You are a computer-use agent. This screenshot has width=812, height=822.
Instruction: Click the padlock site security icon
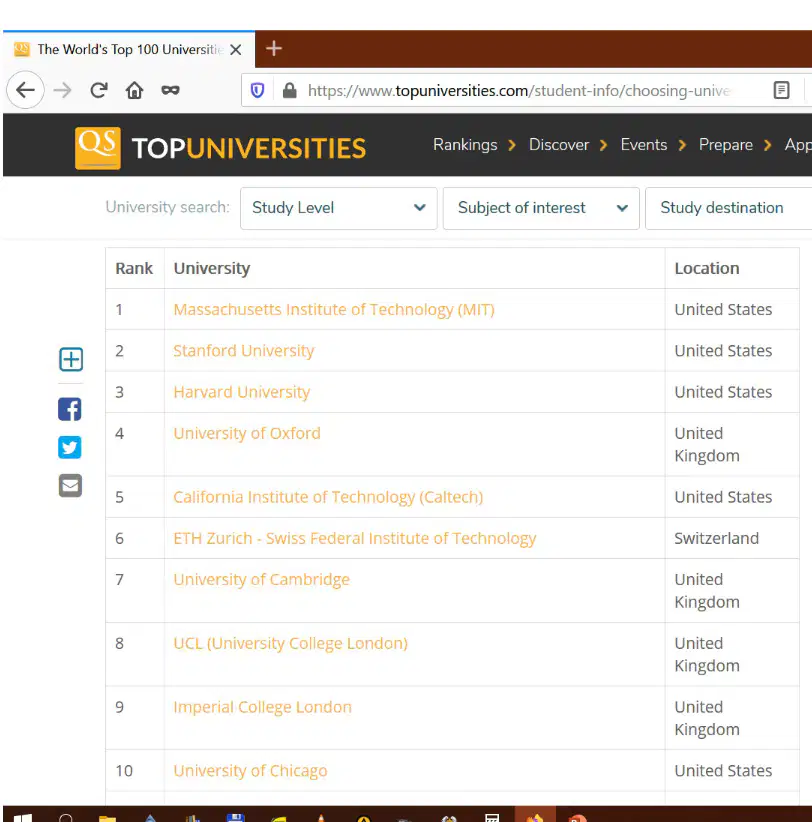click(x=289, y=91)
